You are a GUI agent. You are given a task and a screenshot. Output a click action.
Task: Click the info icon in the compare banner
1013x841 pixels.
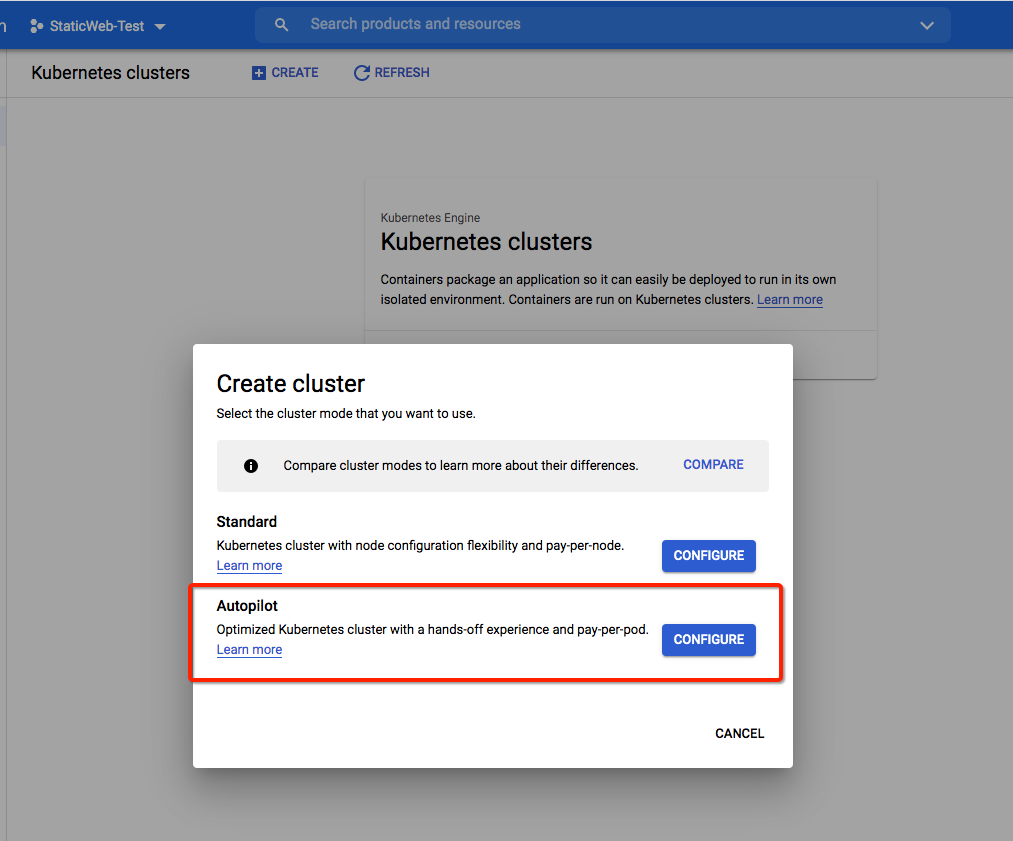(251, 465)
